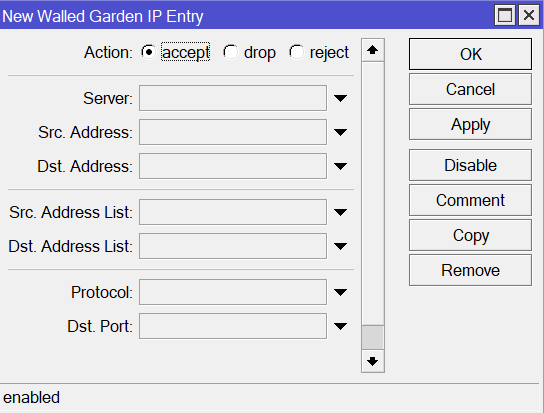Add a Comment to the entry
The height and width of the screenshot is (413, 544).
point(470,200)
